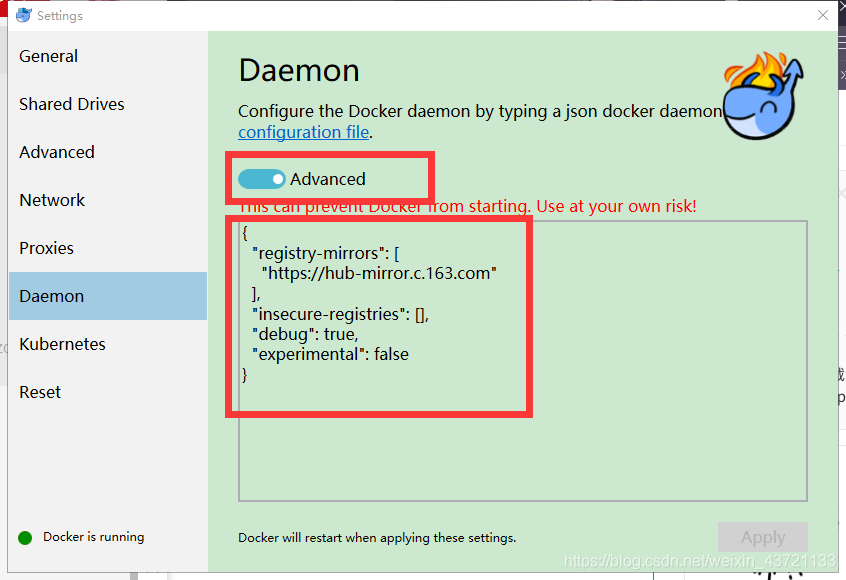Click the "Docker is running" status text
Screen dimensions: 846x580
click(x=93, y=537)
